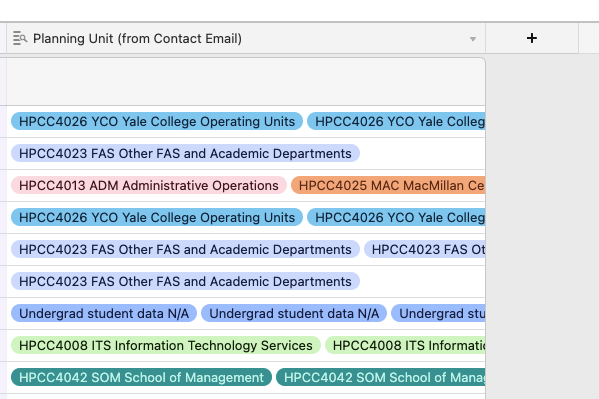Click the truncated HPCC4023 FAS Ot tag
This screenshot has width=599, height=399.
[x=425, y=250]
